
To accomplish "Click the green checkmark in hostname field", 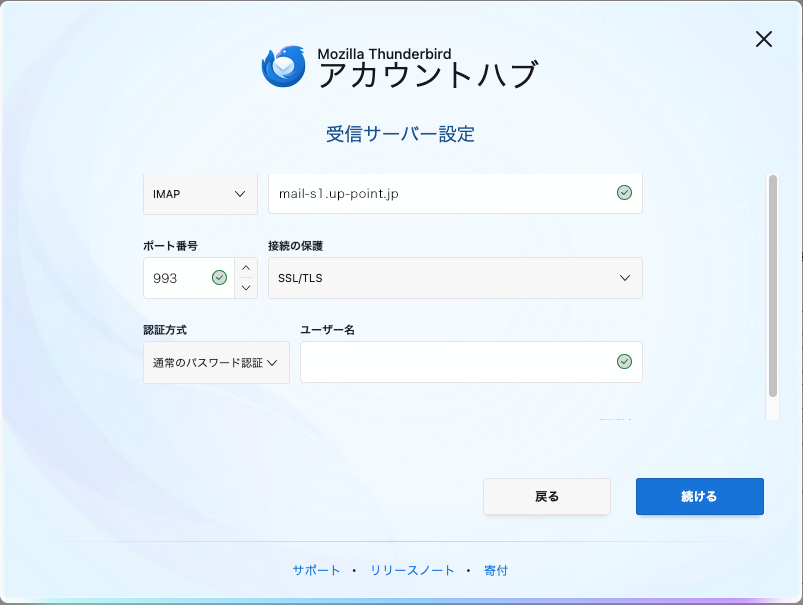I will [x=624, y=193].
